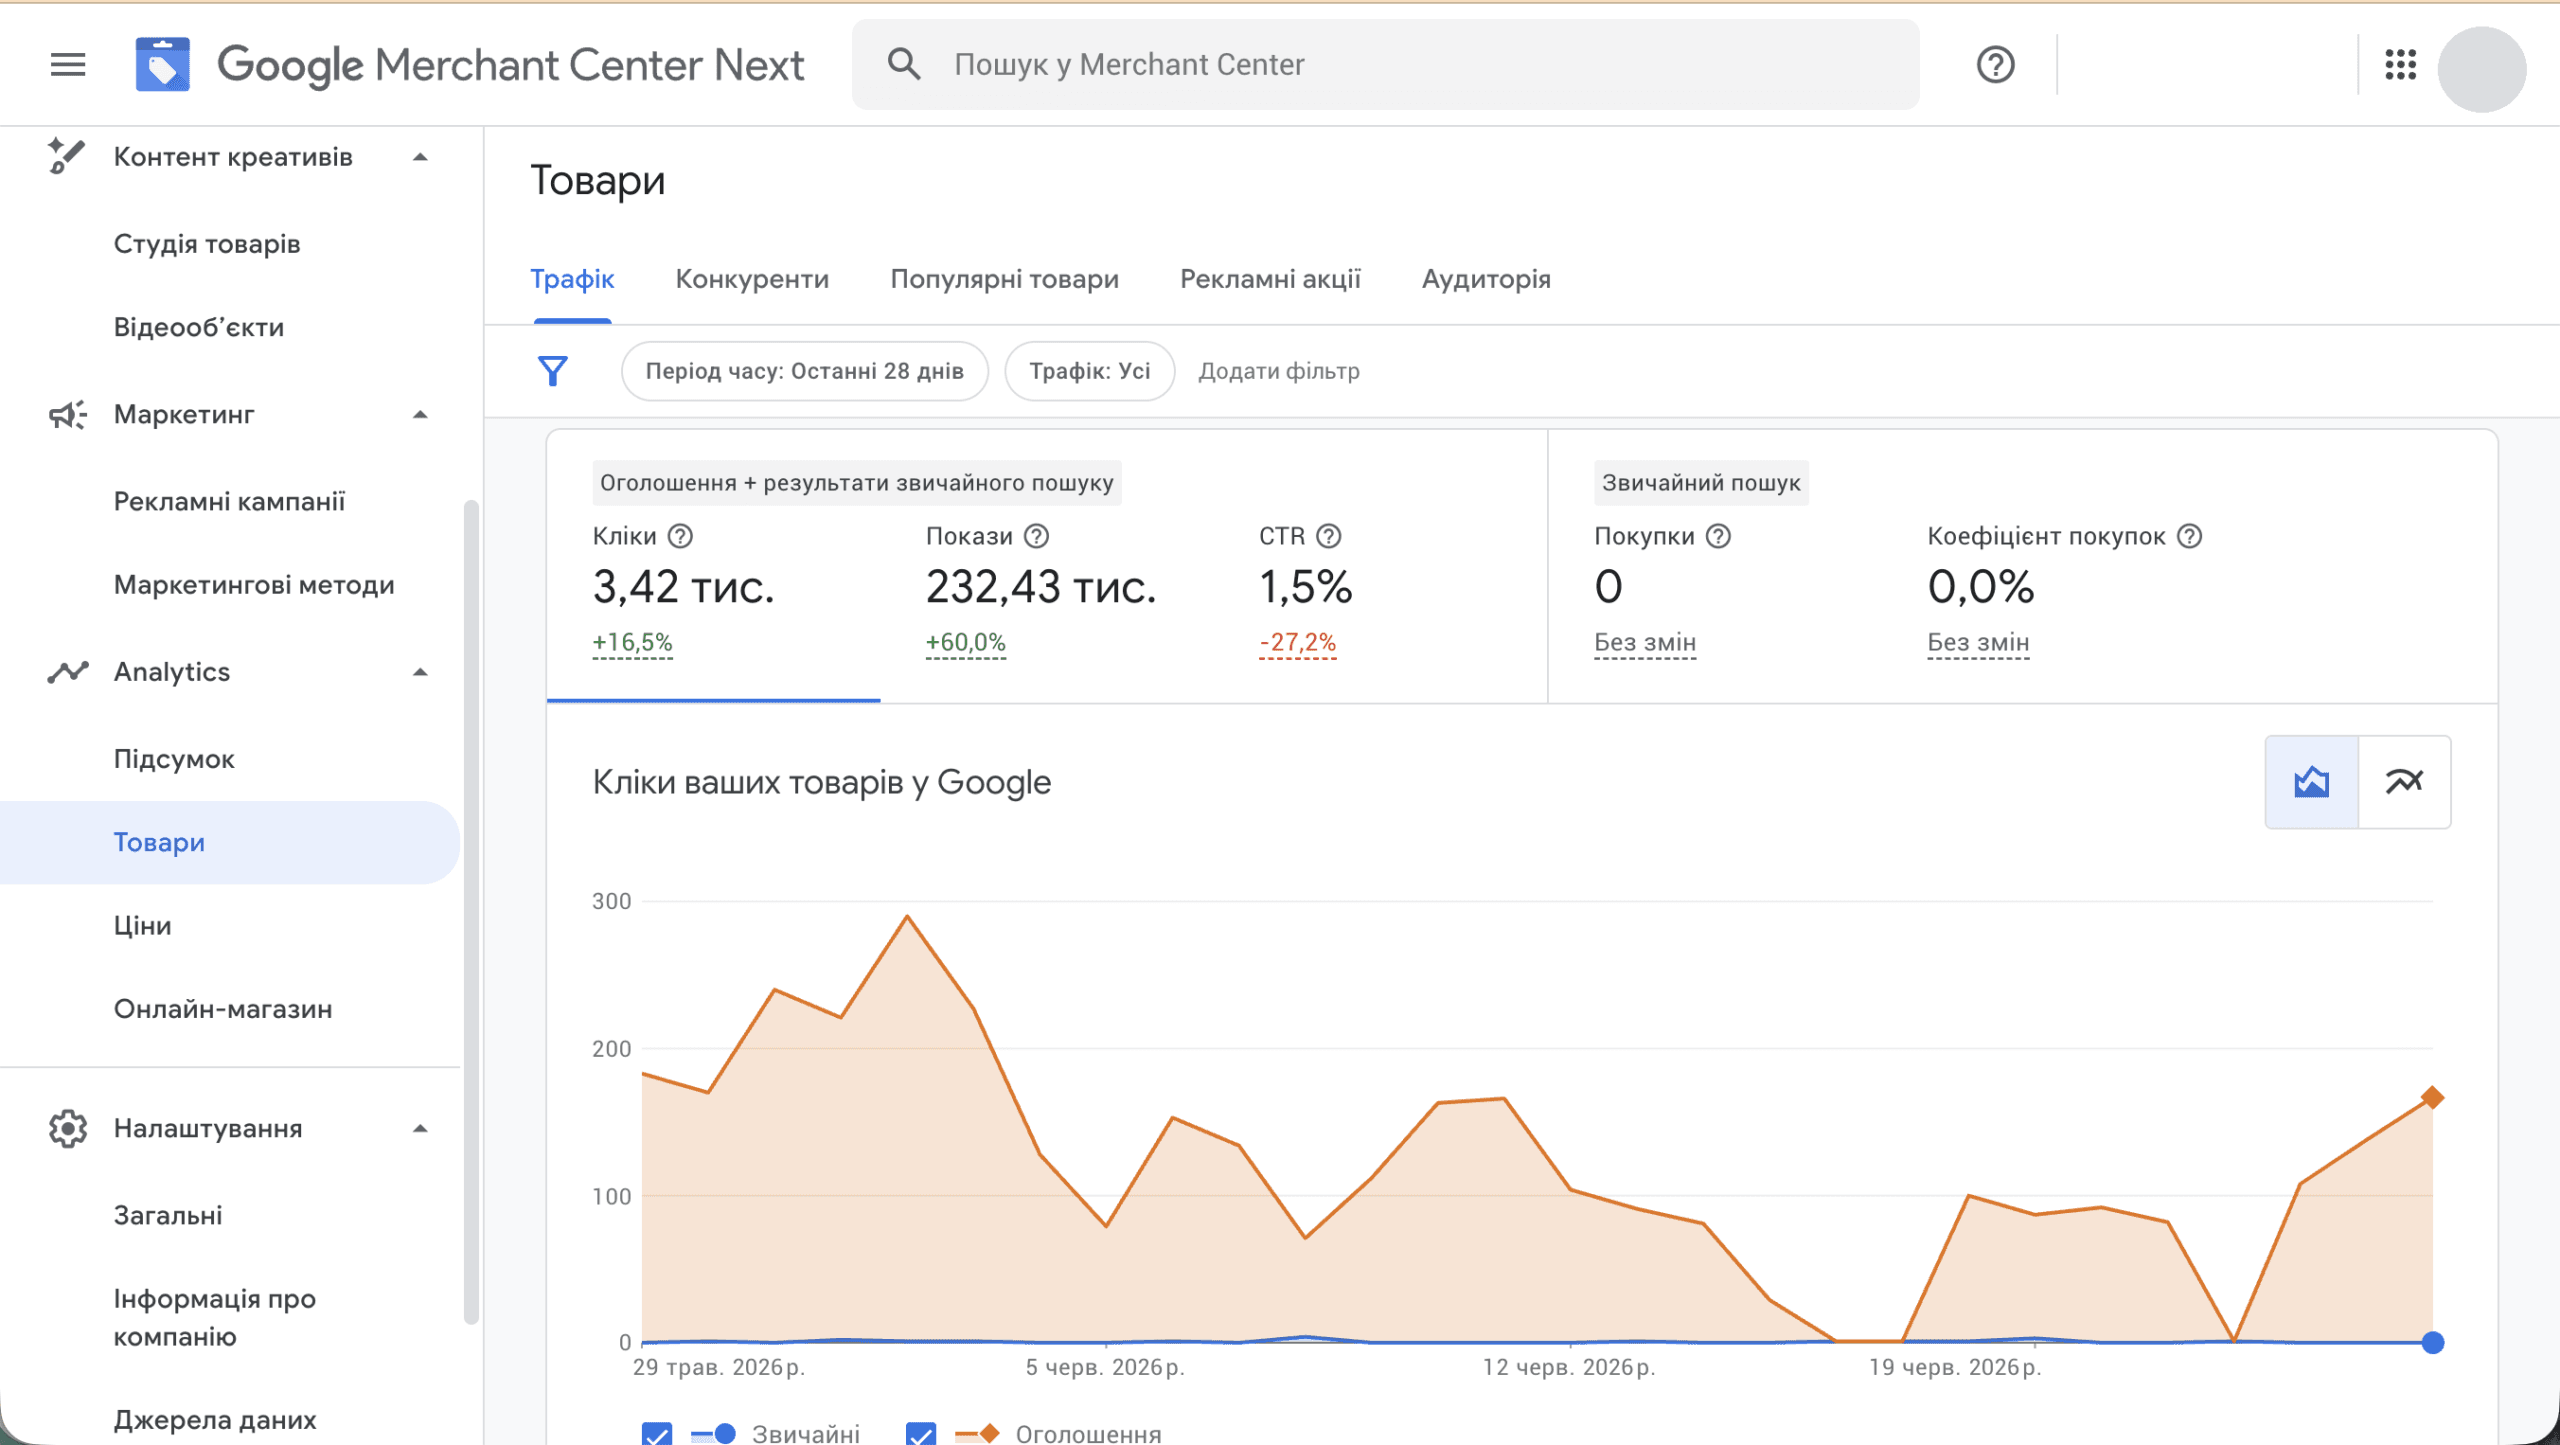Open help tooltip next to CTR
This screenshot has height=1445, width=2560.
pos(1328,536)
